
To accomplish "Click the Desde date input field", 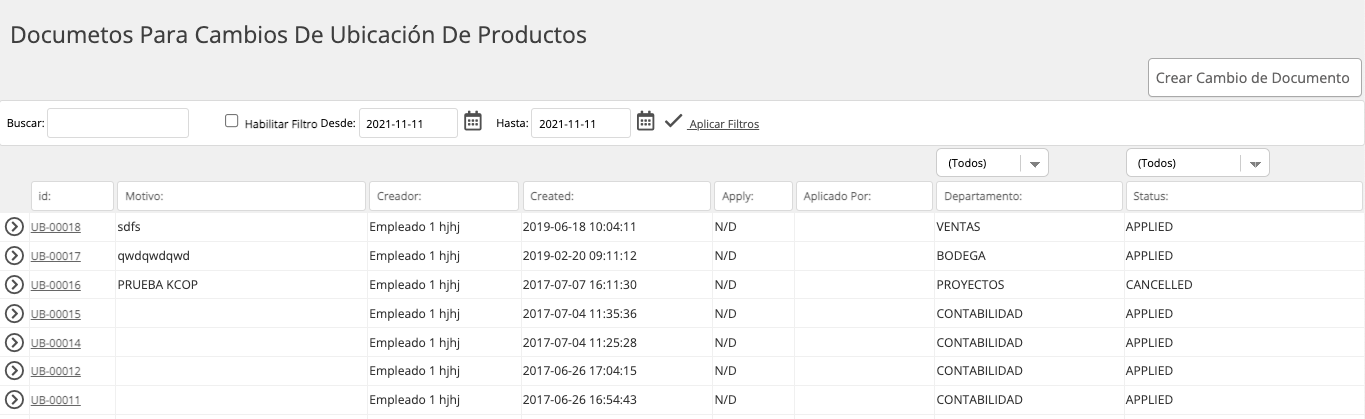I will [408, 123].
